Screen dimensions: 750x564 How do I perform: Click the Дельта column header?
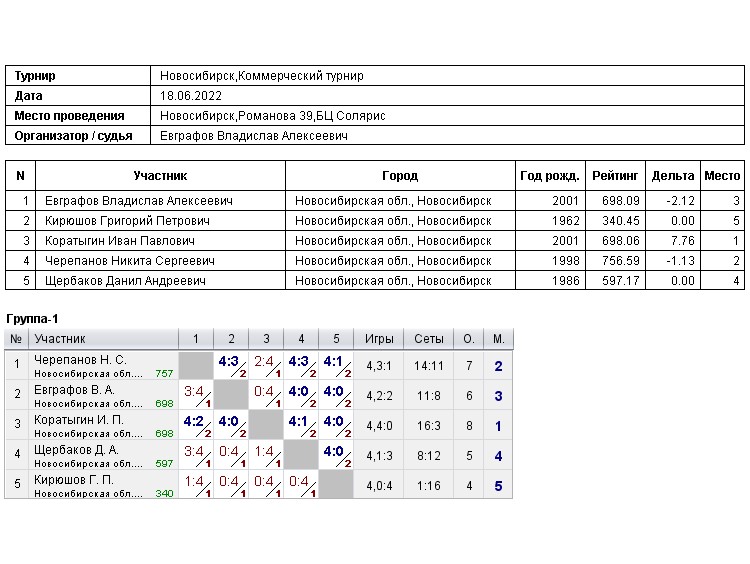point(672,176)
